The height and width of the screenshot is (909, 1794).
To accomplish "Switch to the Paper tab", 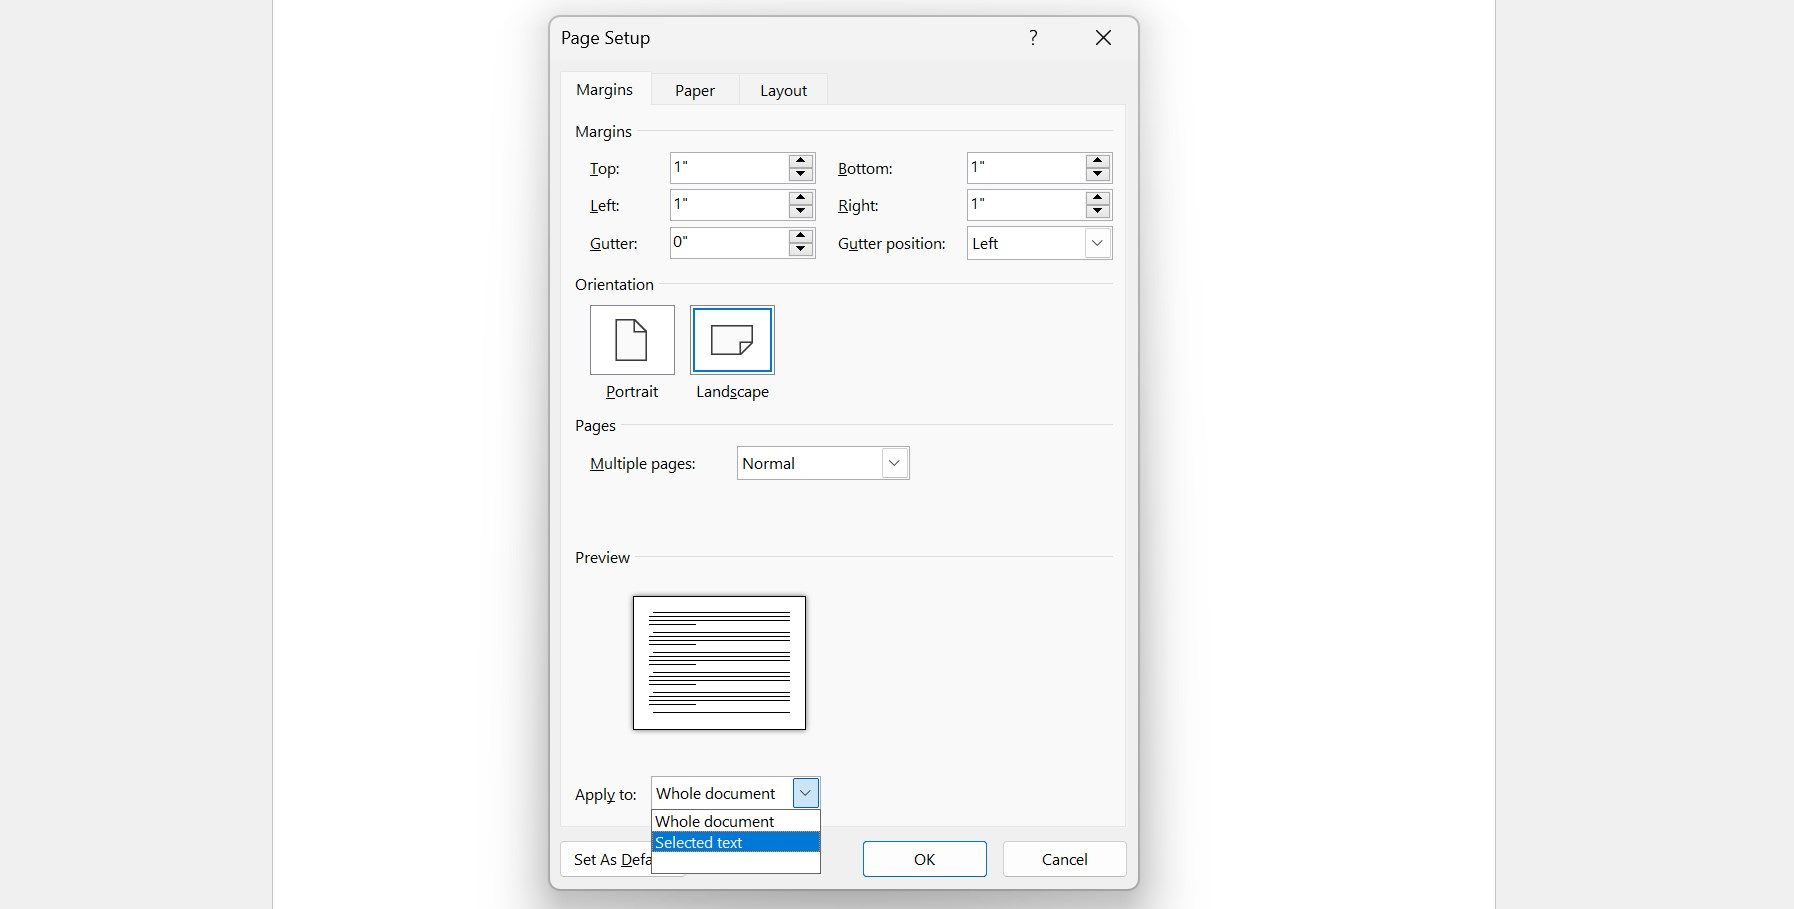I will 694,90.
